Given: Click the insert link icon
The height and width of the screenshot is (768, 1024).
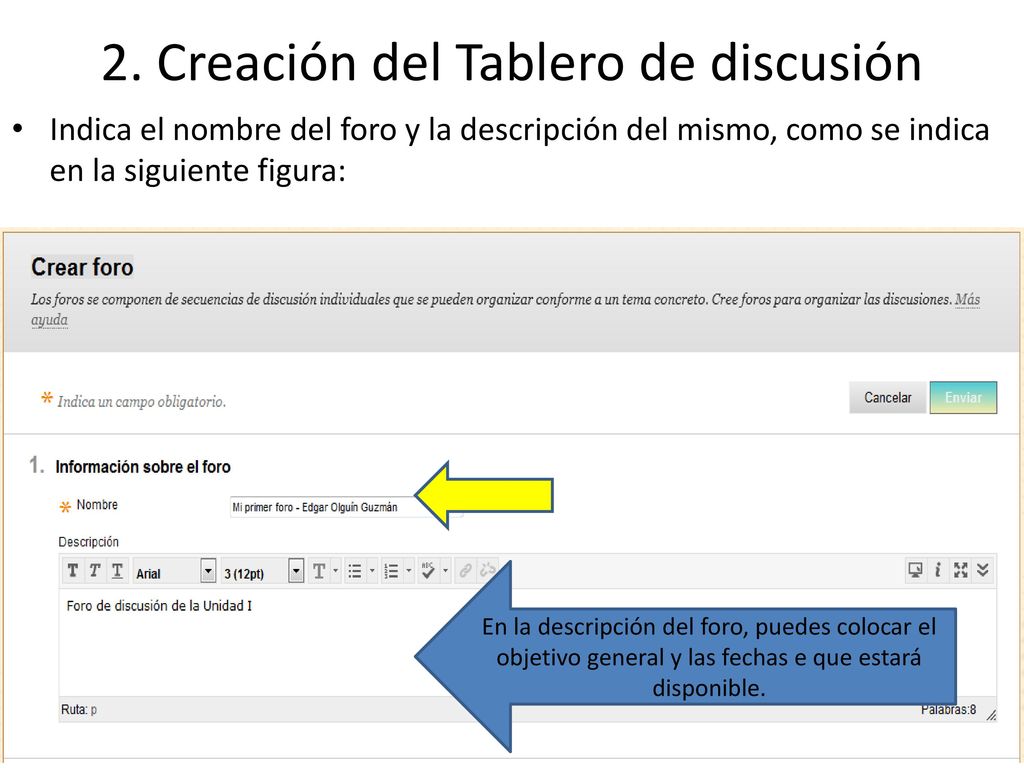Looking at the screenshot, I should click(x=465, y=571).
